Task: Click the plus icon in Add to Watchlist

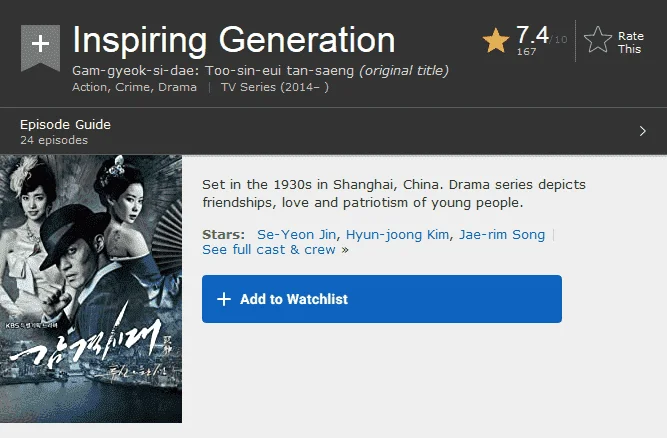Action: click(x=224, y=299)
